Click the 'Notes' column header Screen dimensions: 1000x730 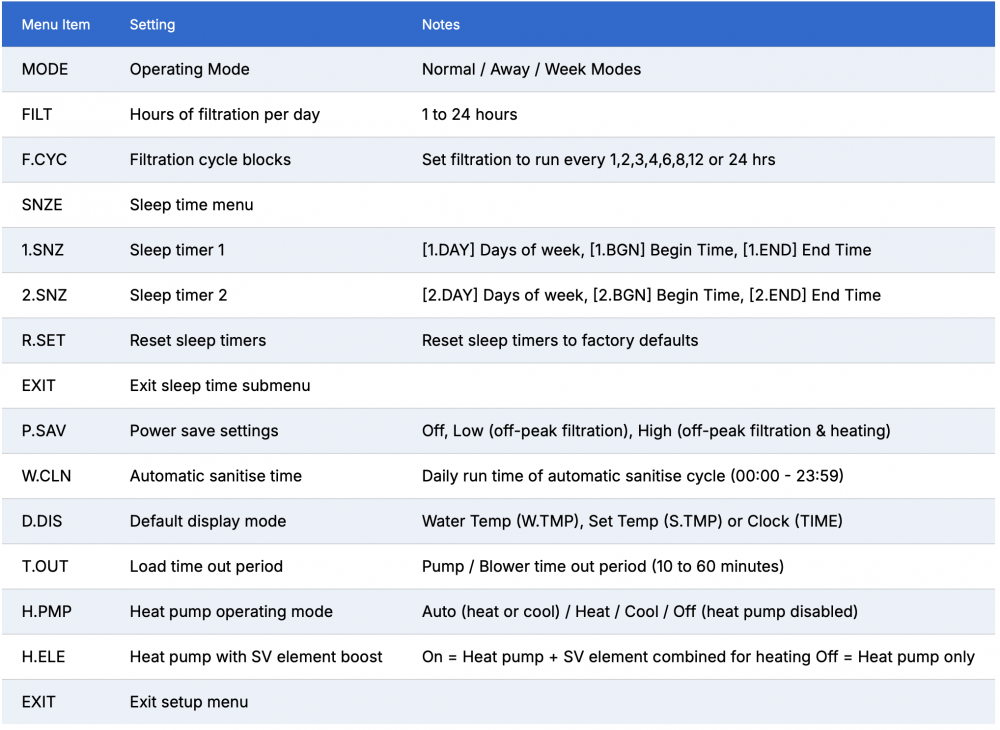click(x=441, y=25)
